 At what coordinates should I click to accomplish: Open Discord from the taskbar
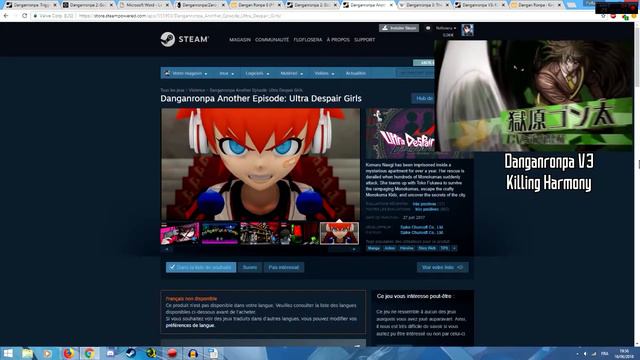click(110, 353)
